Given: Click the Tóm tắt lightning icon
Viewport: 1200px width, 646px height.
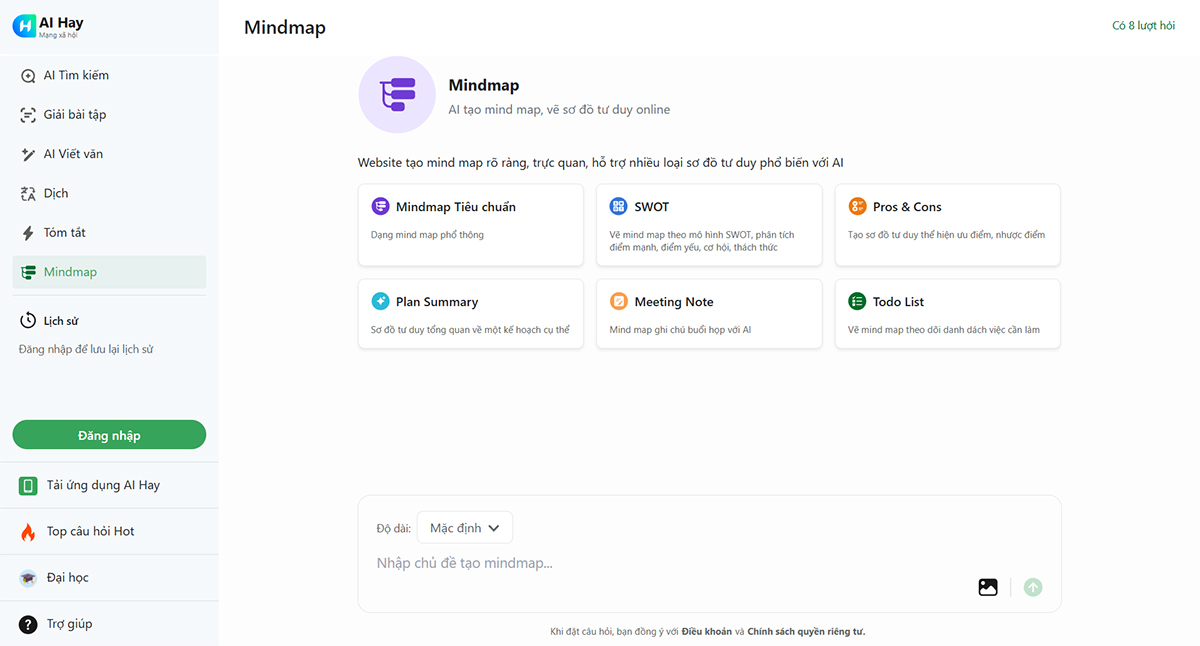Looking at the screenshot, I should [x=28, y=233].
